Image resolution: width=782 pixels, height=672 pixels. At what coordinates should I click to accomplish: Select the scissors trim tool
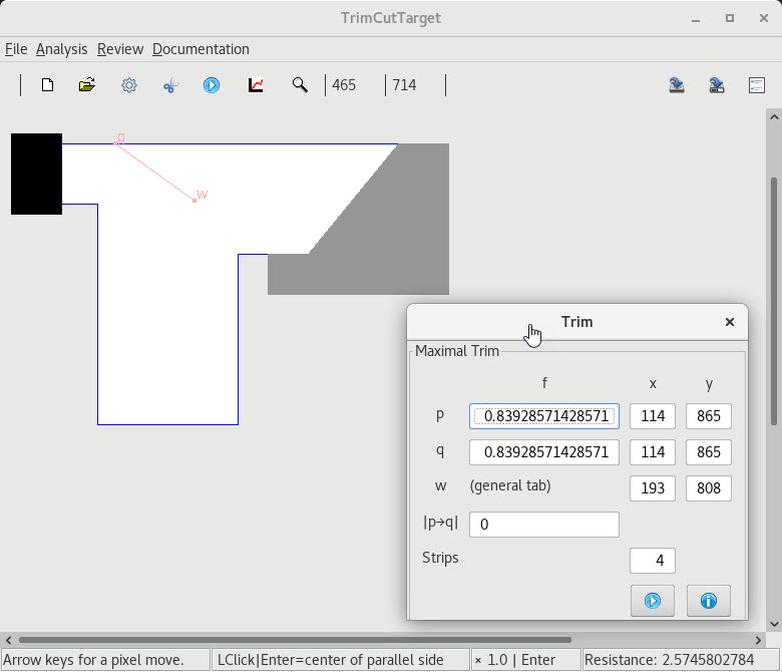click(170, 85)
